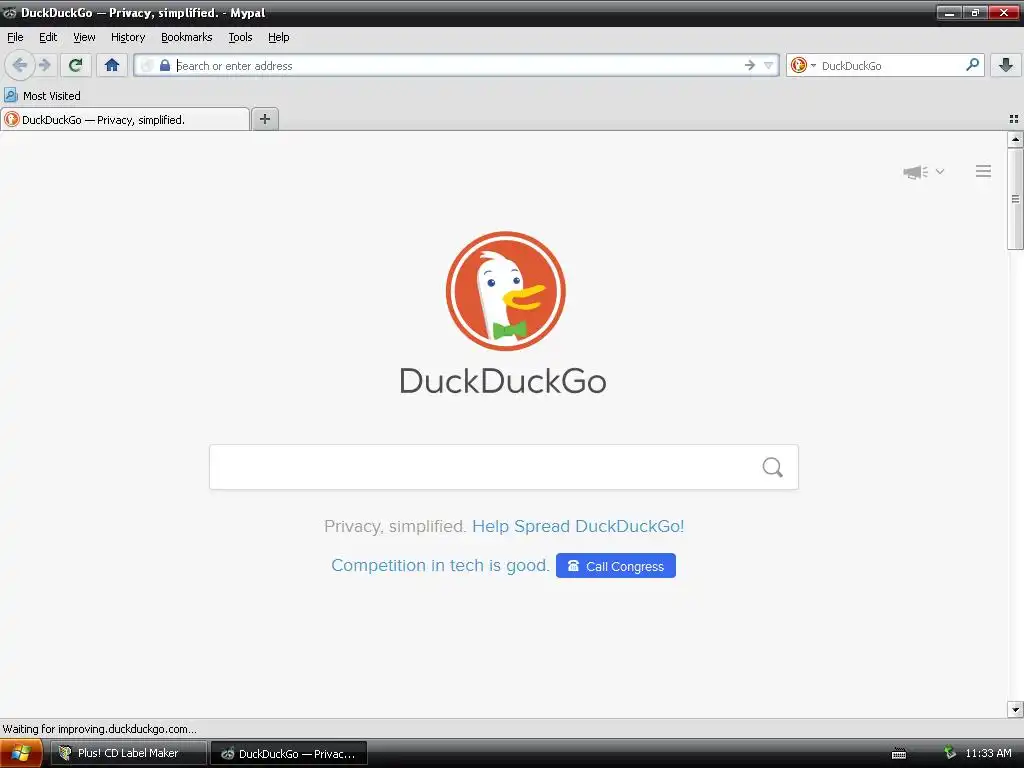
Task: Click the Go arrow in address bar
Action: point(750,65)
